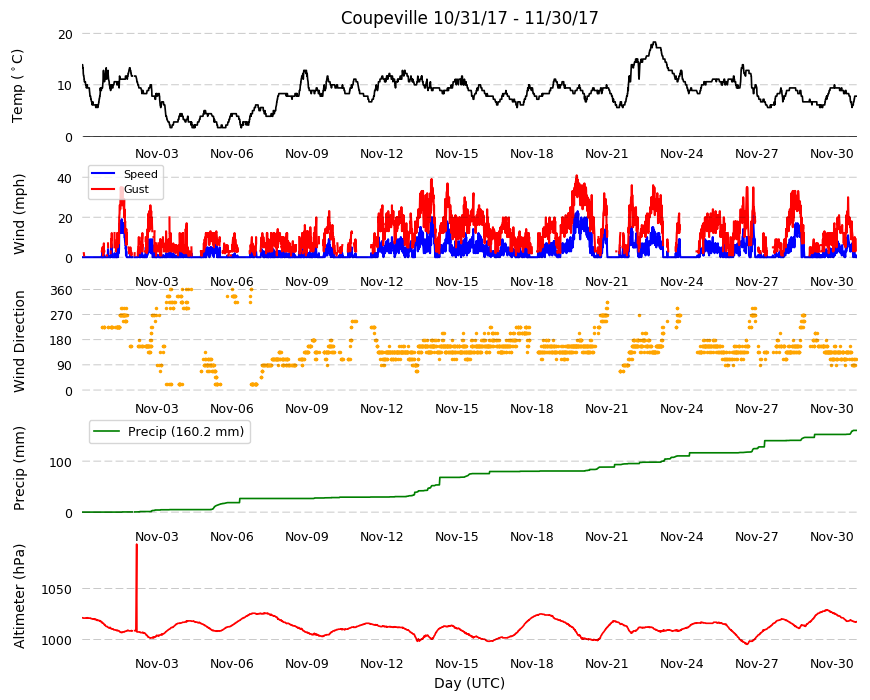The width and height of the screenshot is (870, 700).
Task: Click the Altimeter (hPa) axis label
Action: coord(19,596)
